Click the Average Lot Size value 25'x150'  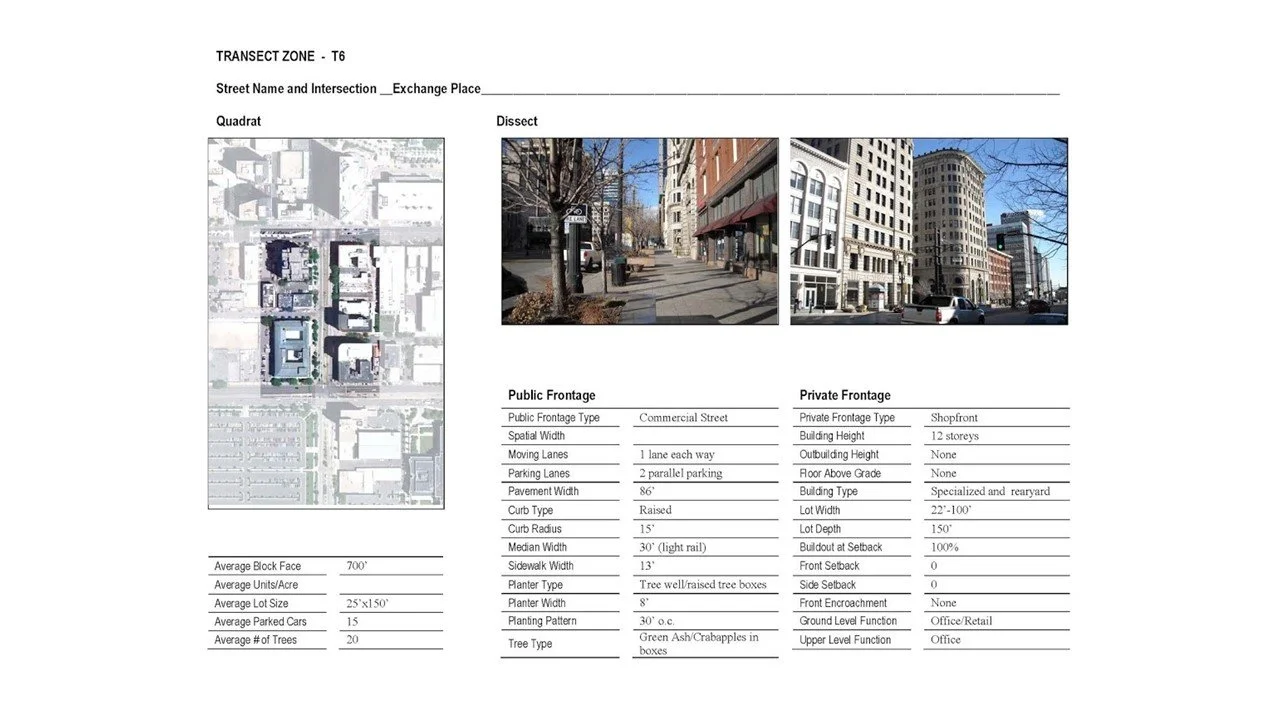click(x=367, y=603)
